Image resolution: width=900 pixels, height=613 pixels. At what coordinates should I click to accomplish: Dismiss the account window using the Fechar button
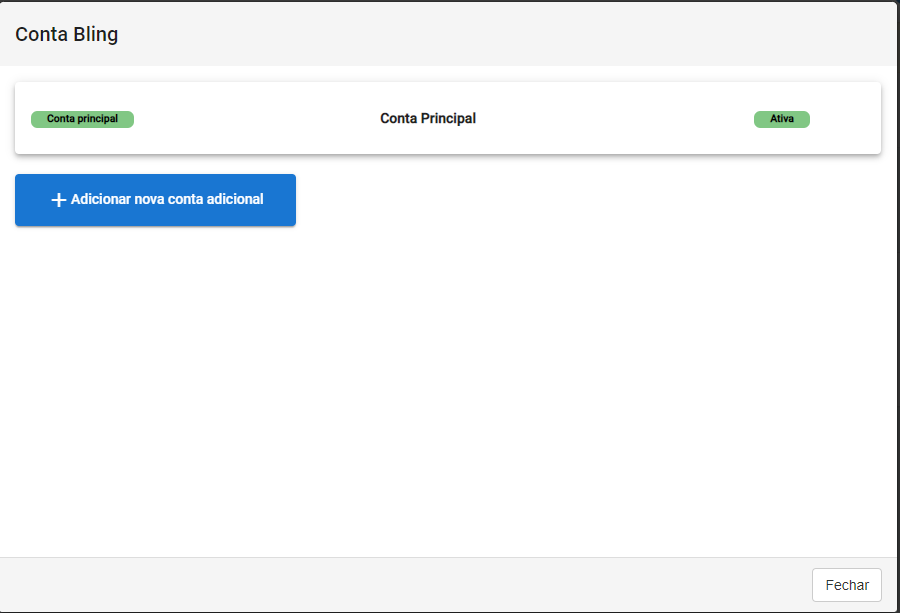(847, 585)
